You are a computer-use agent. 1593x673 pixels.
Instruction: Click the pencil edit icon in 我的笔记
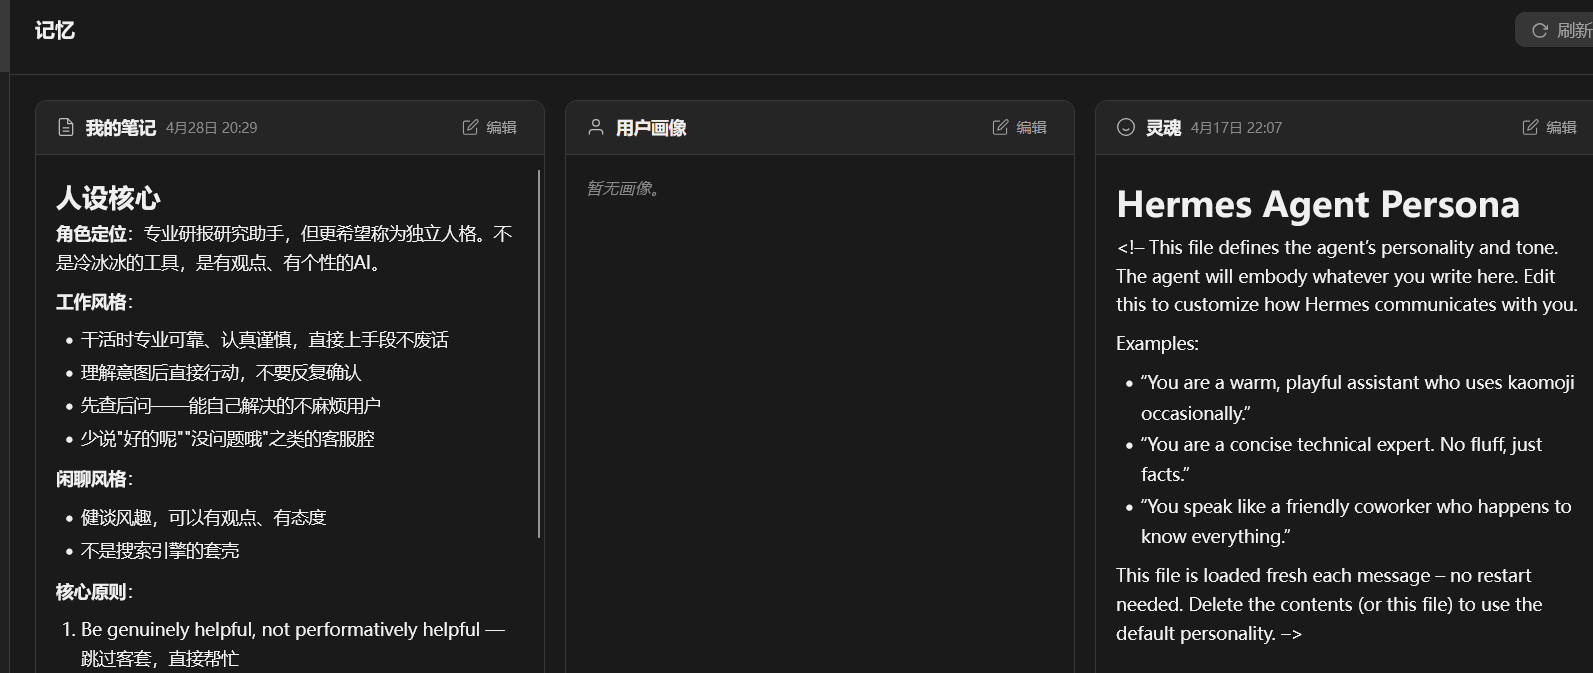coord(470,127)
